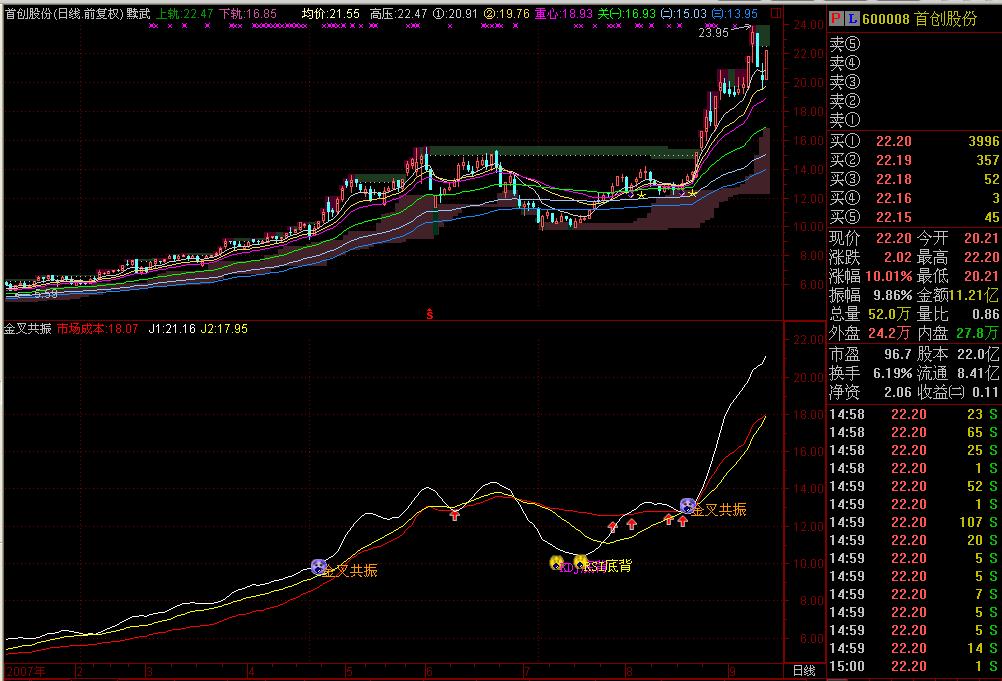
Task: Click month 5 marker on the timeline
Action: (349, 671)
